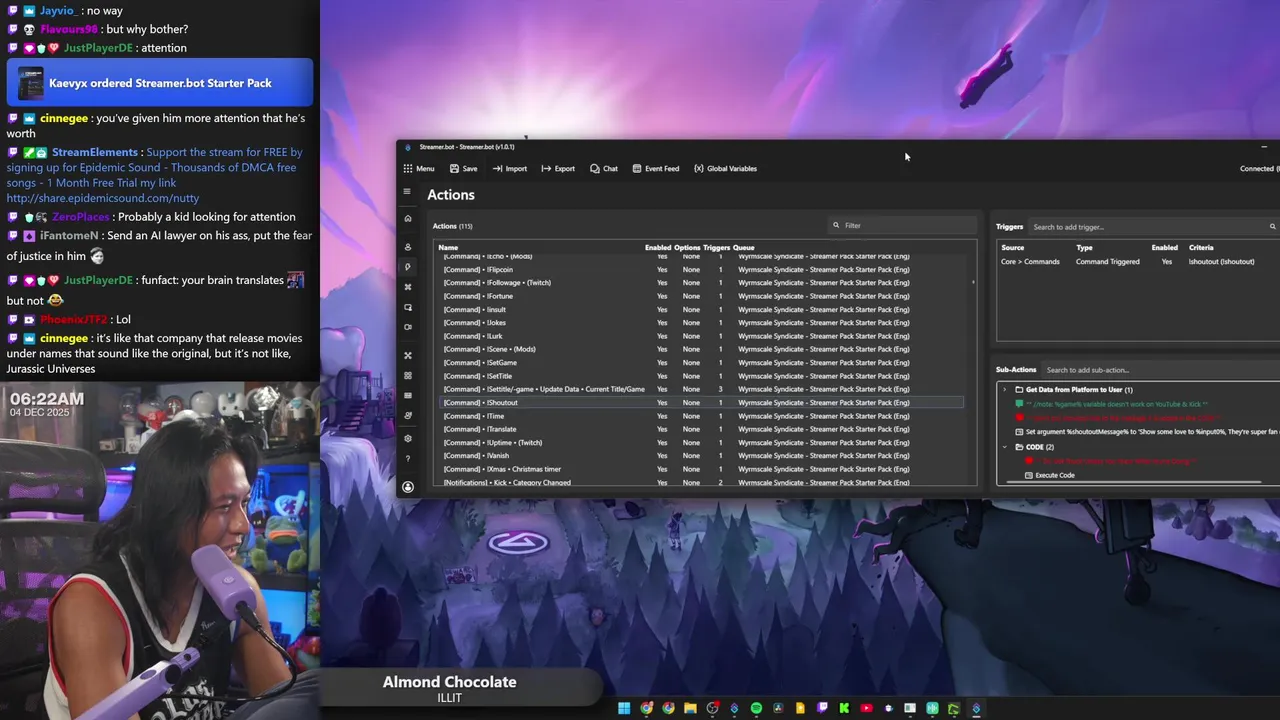Open the Windows Start button on taskbar
This screenshot has height=720, width=1280.
[x=624, y=709]
